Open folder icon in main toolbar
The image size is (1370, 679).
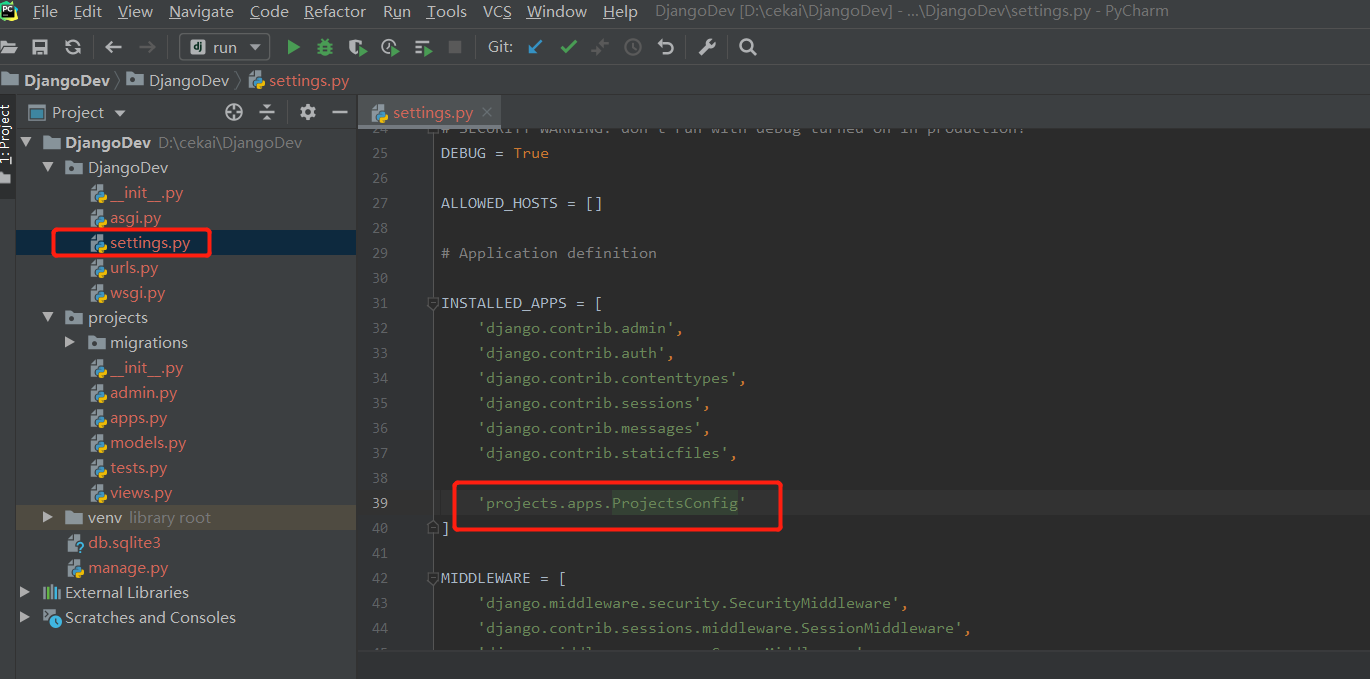coord(9,47)
